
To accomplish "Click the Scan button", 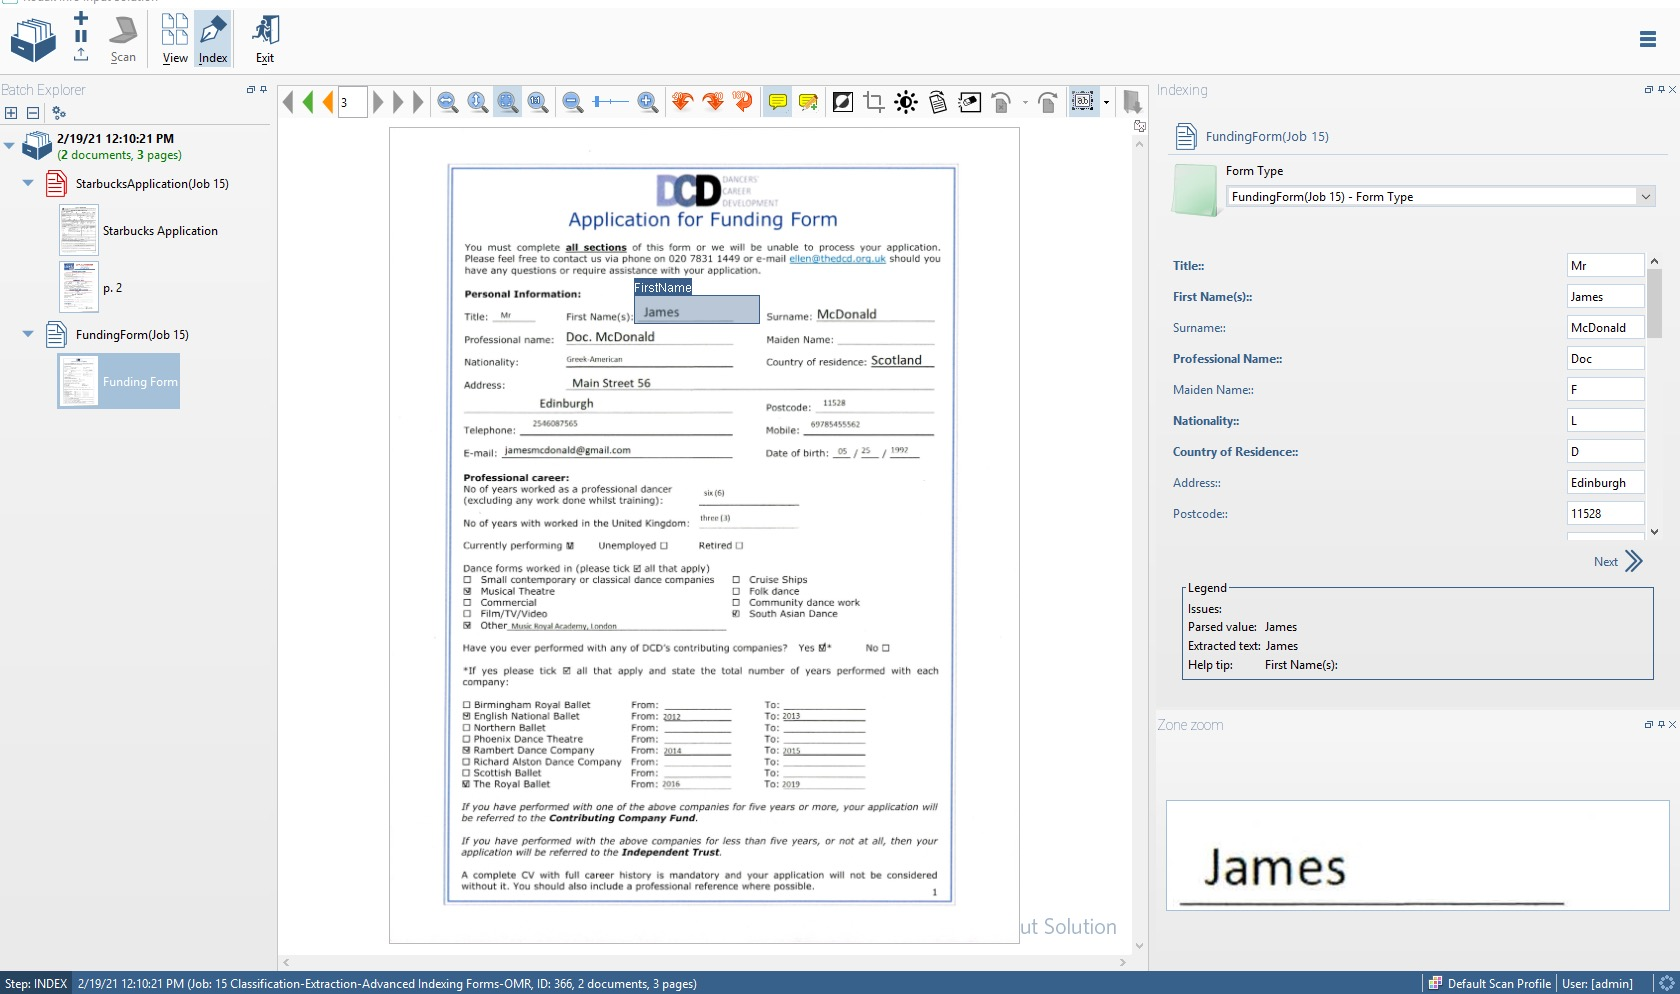I will click(123, 41).
